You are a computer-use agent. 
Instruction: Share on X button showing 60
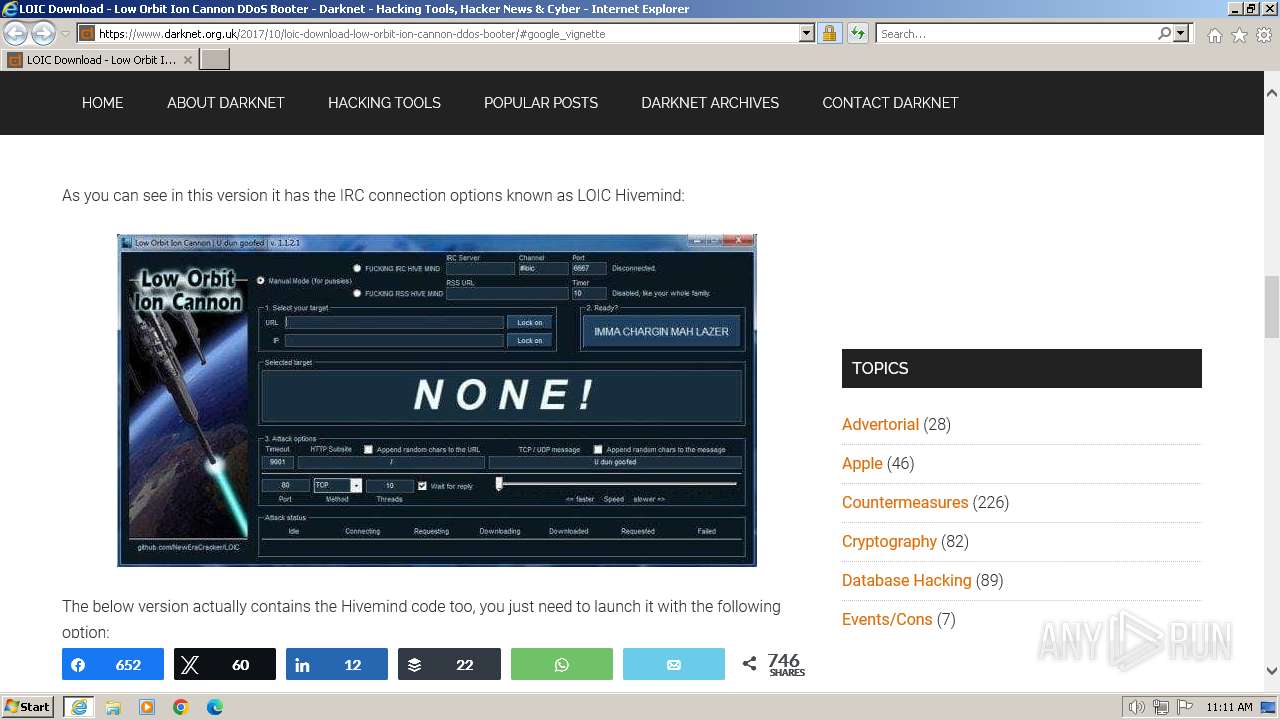[x=225, y=664]
